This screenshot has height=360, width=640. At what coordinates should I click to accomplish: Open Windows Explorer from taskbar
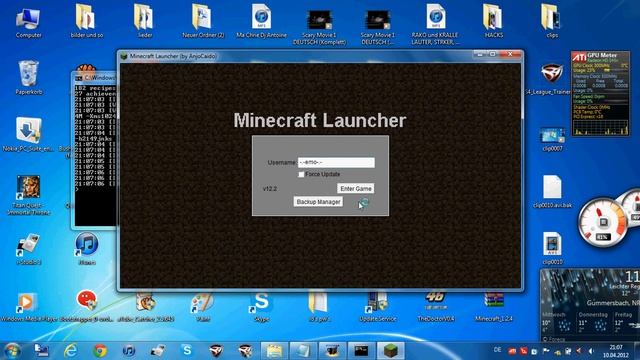click(x=274, y=350)
